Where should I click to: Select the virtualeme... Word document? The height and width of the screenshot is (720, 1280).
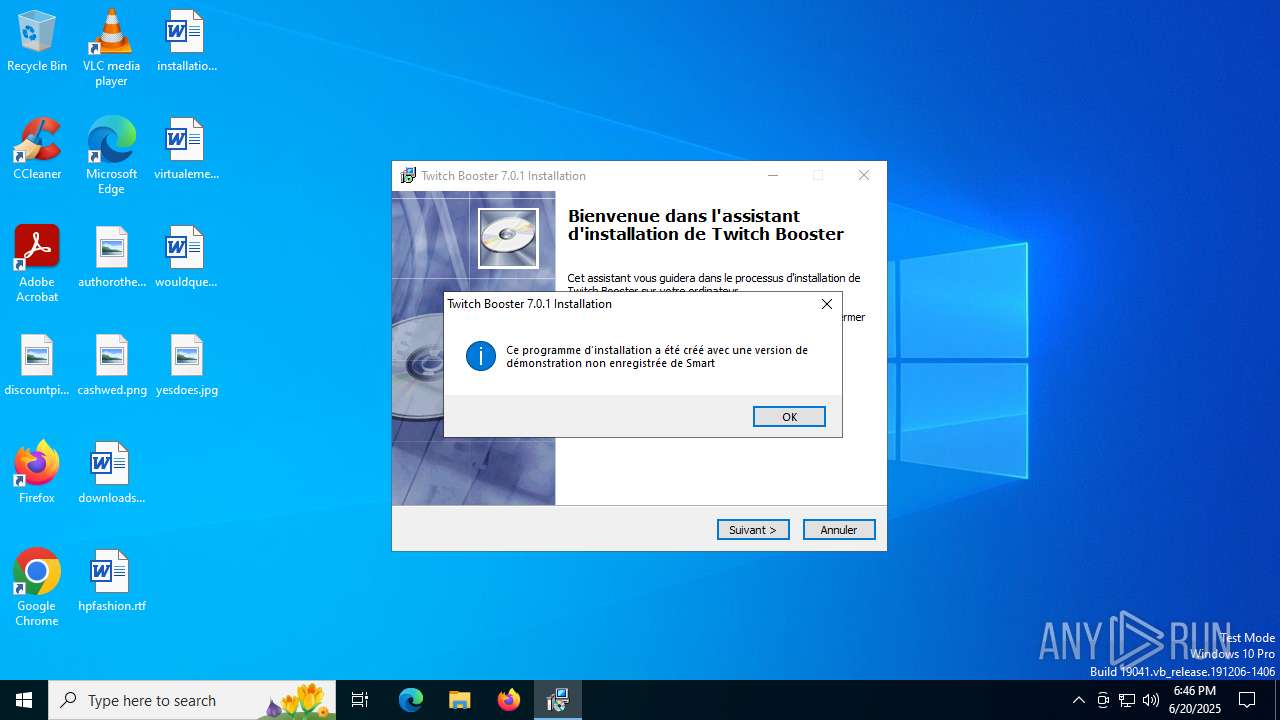(186, 150)
